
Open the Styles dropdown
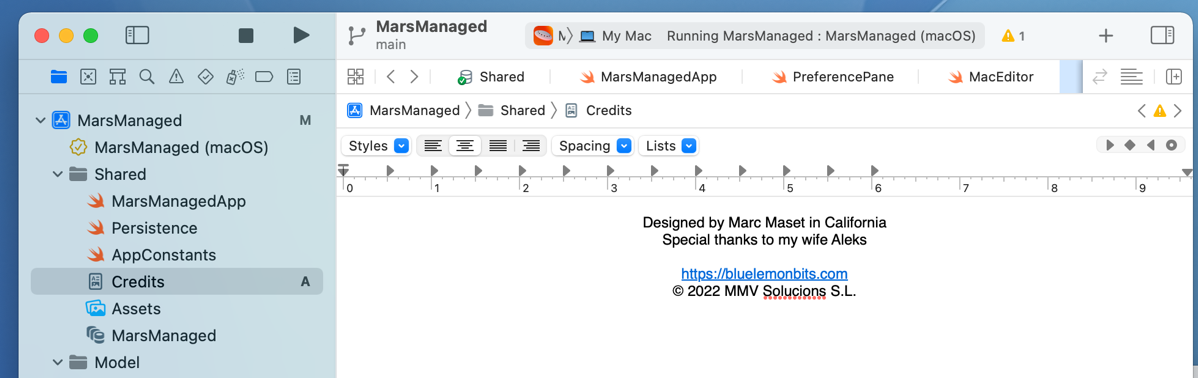[x=377, y=146]
